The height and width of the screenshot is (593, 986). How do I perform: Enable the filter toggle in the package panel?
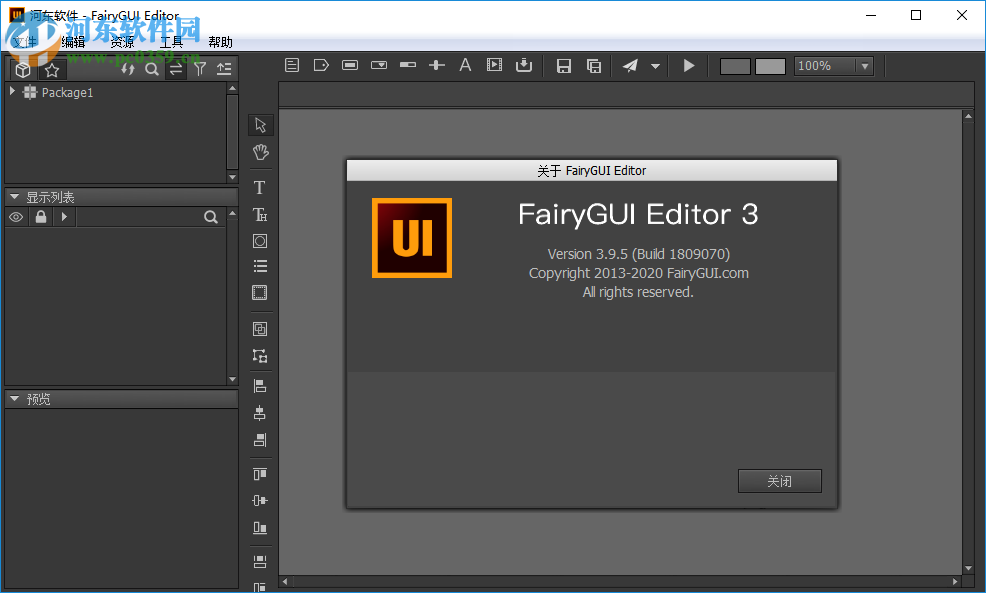pos(200,70)
